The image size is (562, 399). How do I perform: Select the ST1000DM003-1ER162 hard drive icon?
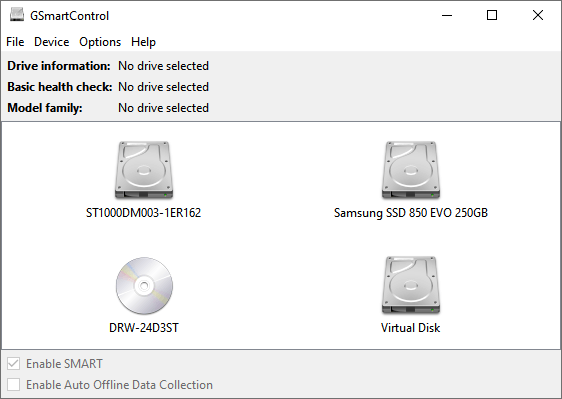click(144, 170)
